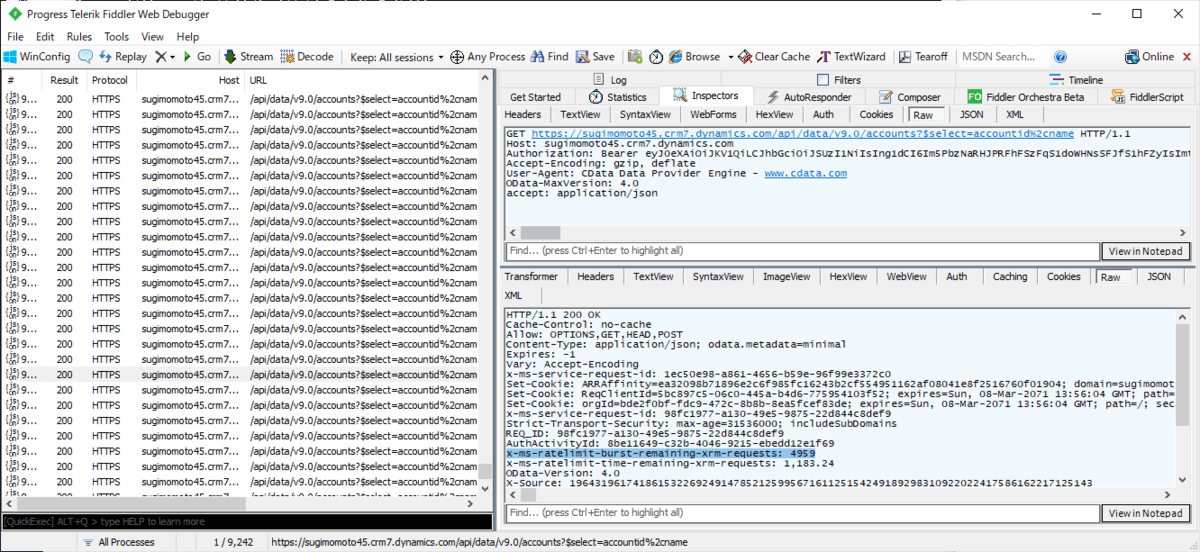This screenshot has width=1200, height=552.
Task: Open the Help menu
Action: pos(188,37)
